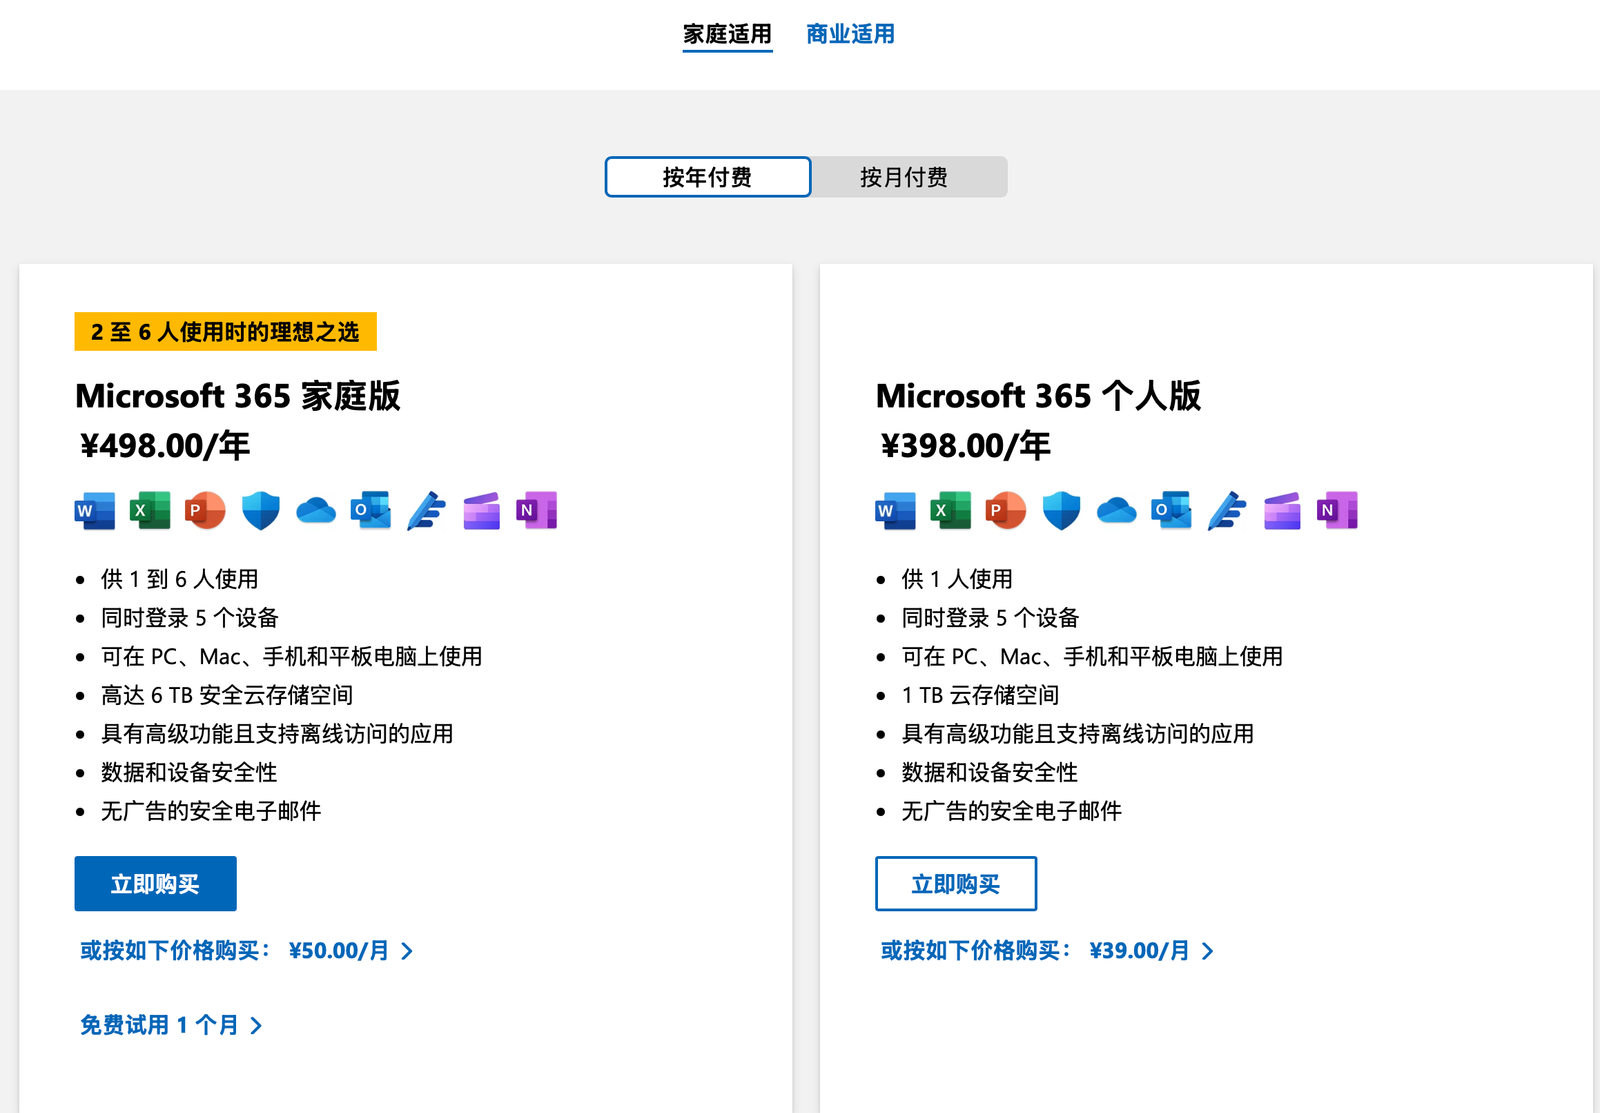This screenshot has width=1600, height=1113.
Task: Click the Word icon in the 家庭版 card
Action: point(95,511)
